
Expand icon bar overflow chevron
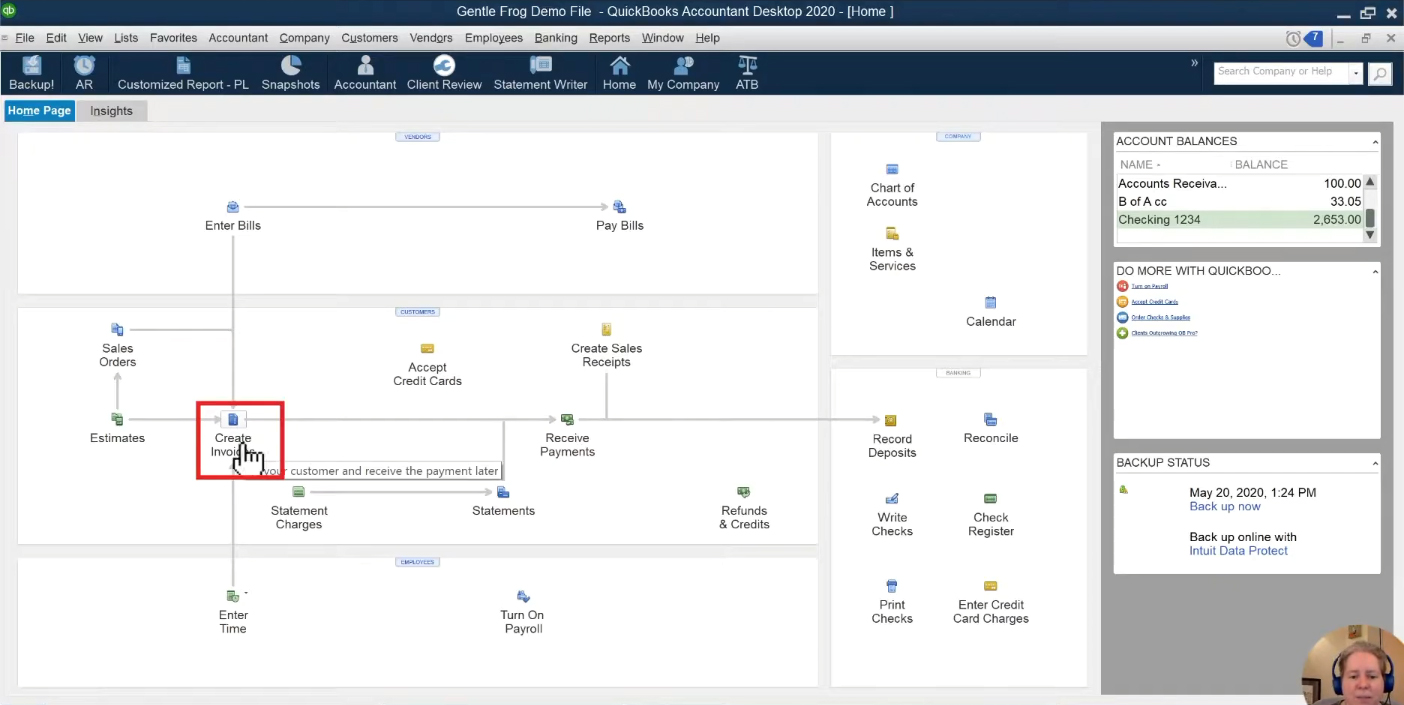point(1194,63)
